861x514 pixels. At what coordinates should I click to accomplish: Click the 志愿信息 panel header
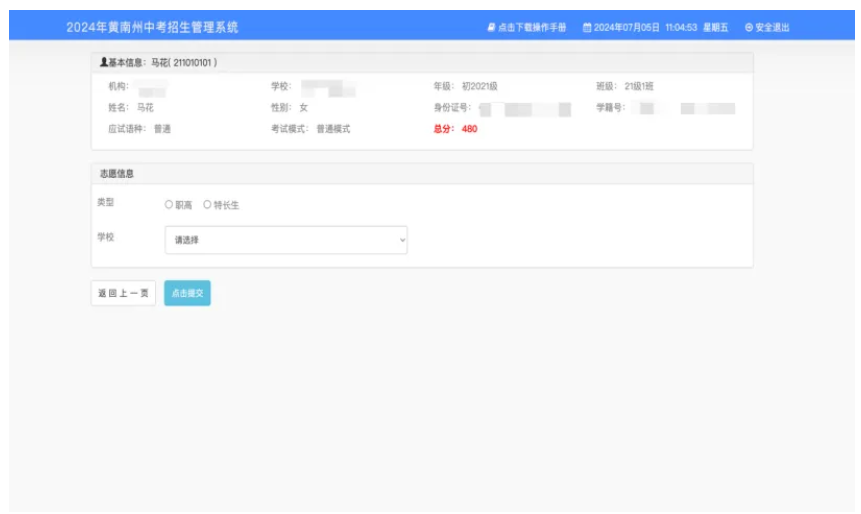coord(119,174)
